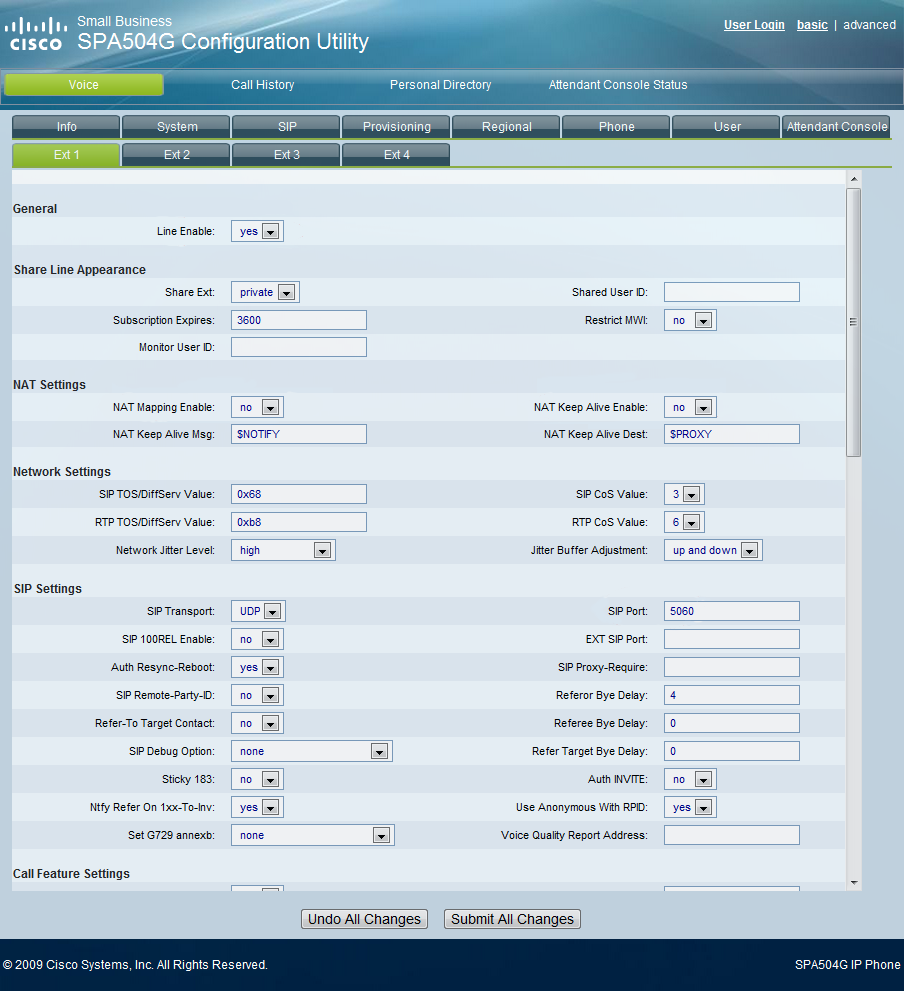
Task: Open the Provisioning tab
Action: pyautogui.click(x=397, y=127)
